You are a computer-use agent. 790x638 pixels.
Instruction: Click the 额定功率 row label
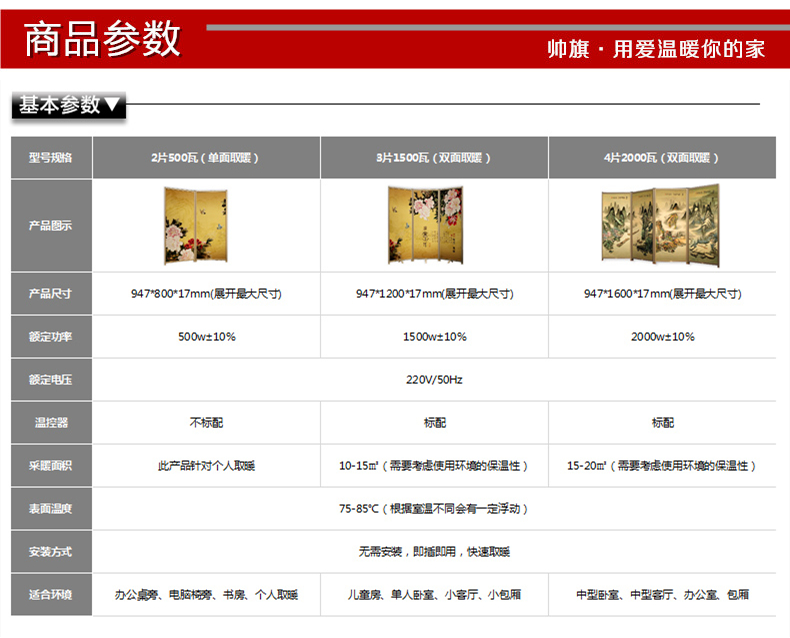point(51,337)
